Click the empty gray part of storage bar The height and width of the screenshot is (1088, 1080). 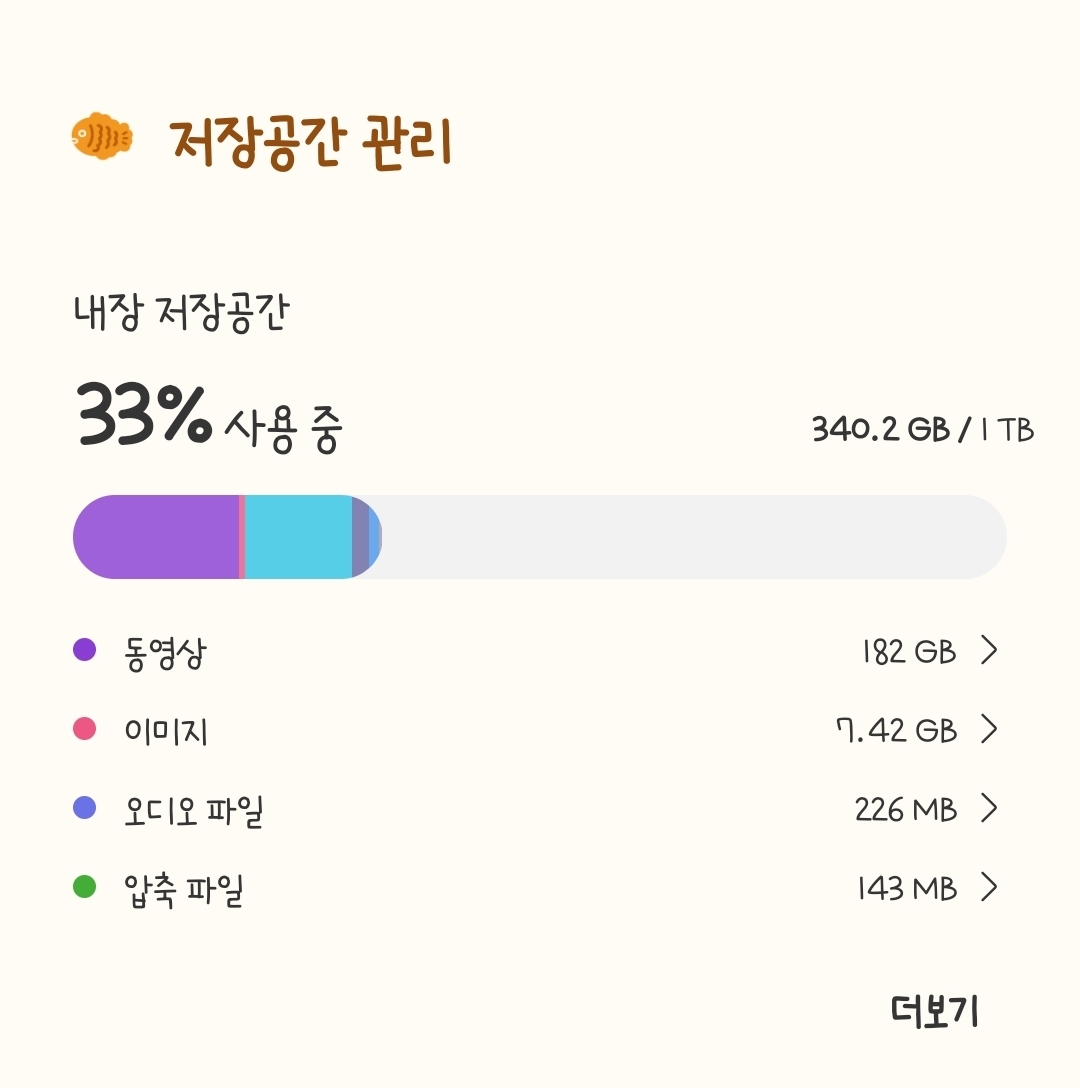pyautogui.click(x=690, y=537)
